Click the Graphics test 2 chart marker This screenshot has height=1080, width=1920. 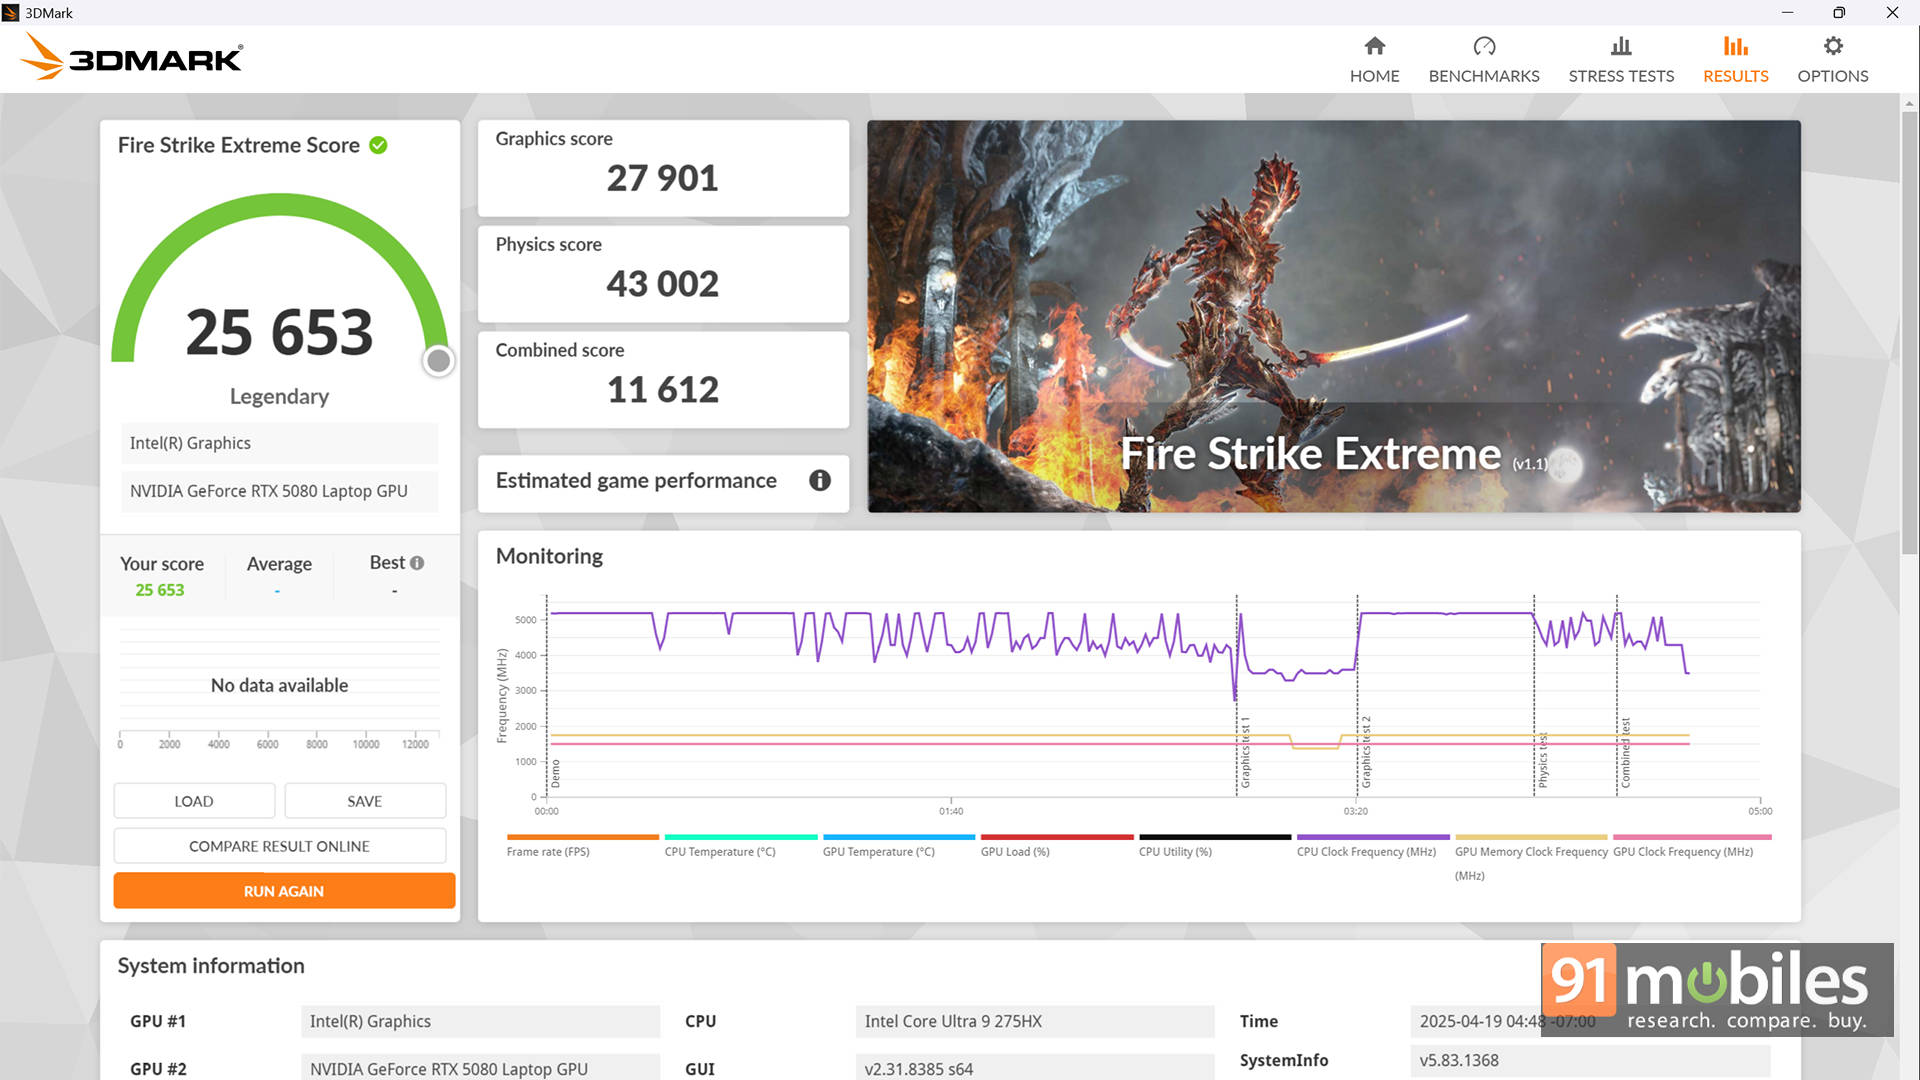pyautogui.click(x=1366, y=752)
